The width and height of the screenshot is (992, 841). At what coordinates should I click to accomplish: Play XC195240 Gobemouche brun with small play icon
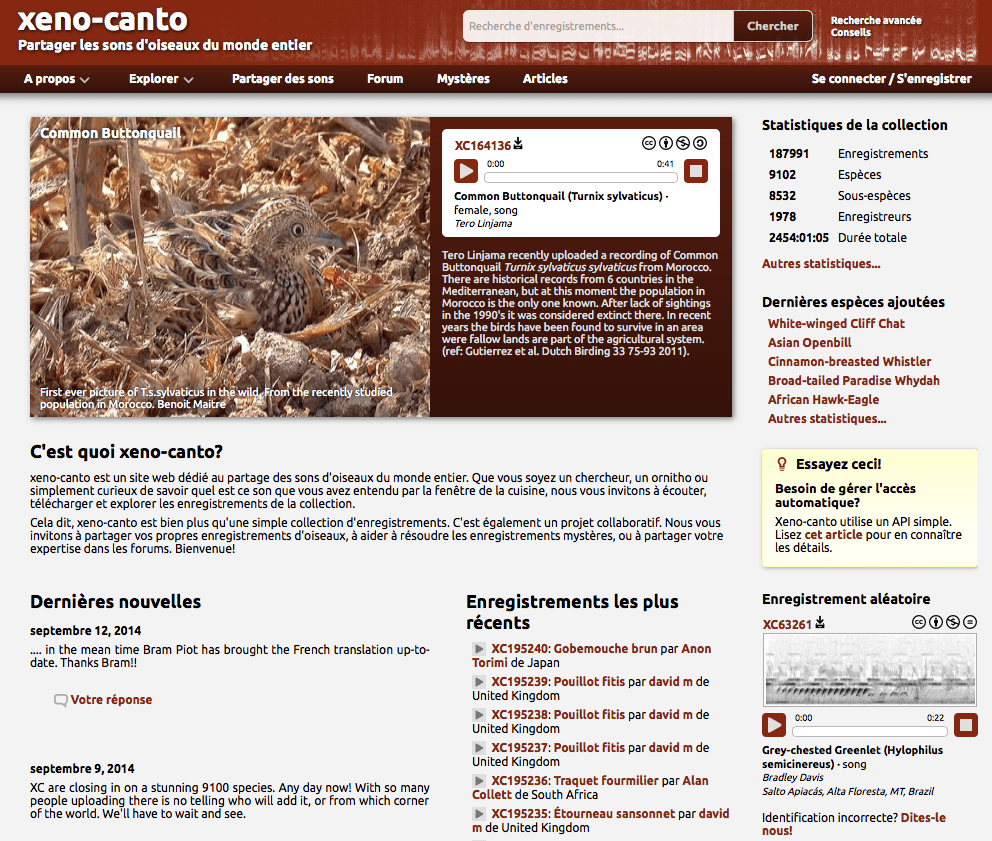[479, 649]
